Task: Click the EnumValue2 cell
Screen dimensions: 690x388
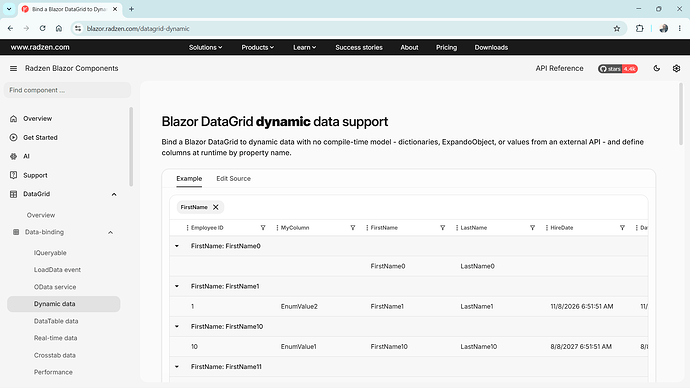Action: coord(299,307)
